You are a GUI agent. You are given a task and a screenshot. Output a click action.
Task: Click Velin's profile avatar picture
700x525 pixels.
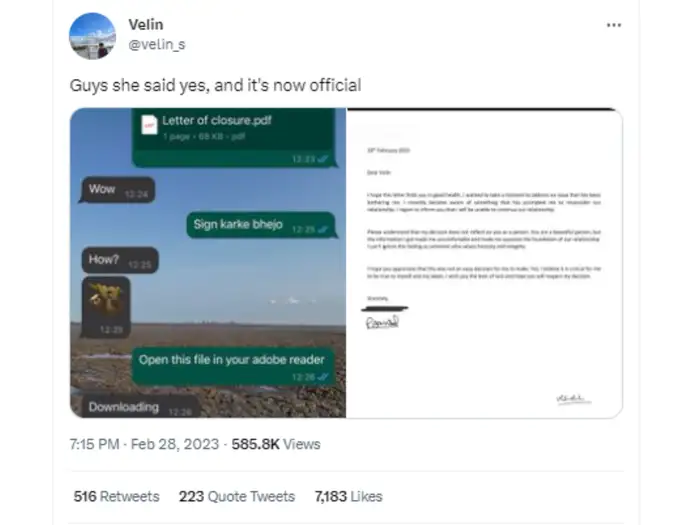pyautogui.click(x=92, y=36)
